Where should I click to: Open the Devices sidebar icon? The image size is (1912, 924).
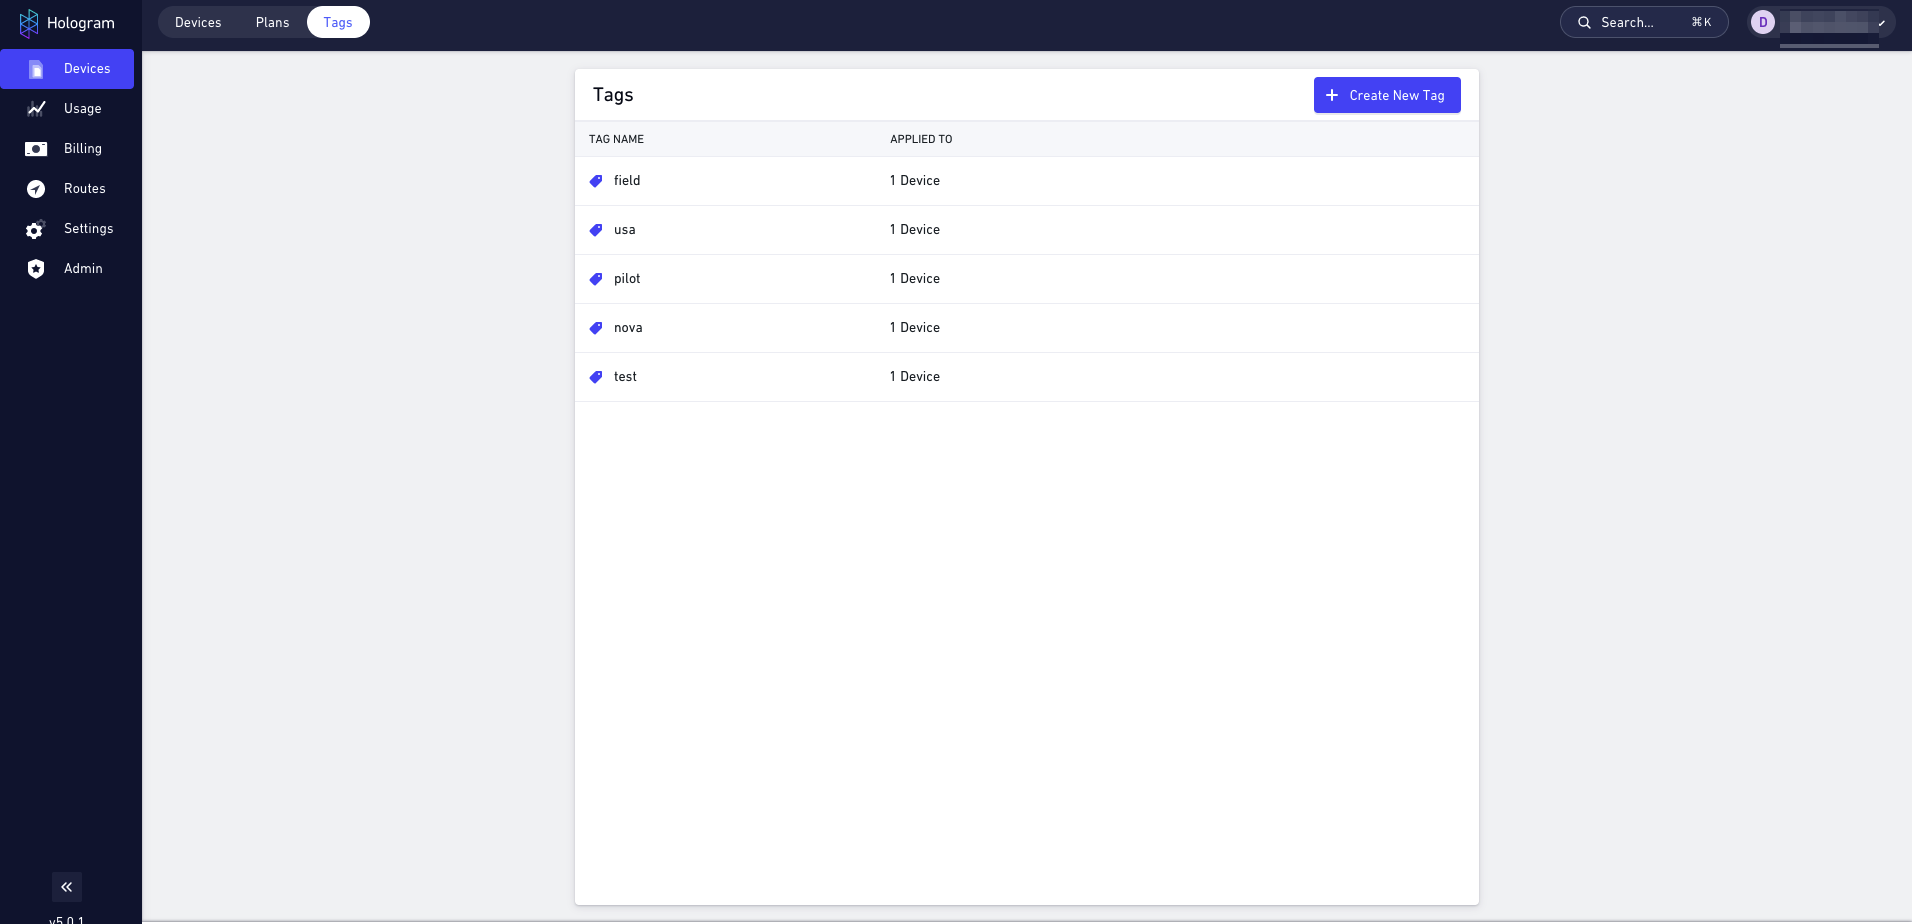[x=36, y=69]
